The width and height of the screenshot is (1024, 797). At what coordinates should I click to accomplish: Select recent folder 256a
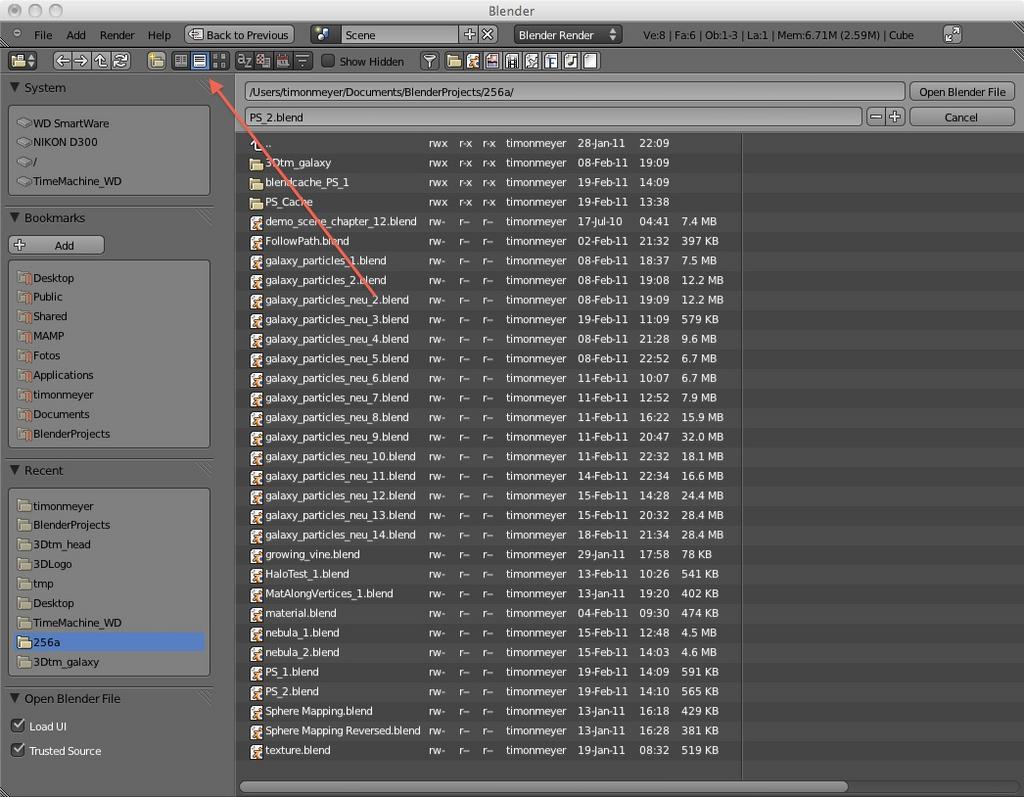coord(110,642)
